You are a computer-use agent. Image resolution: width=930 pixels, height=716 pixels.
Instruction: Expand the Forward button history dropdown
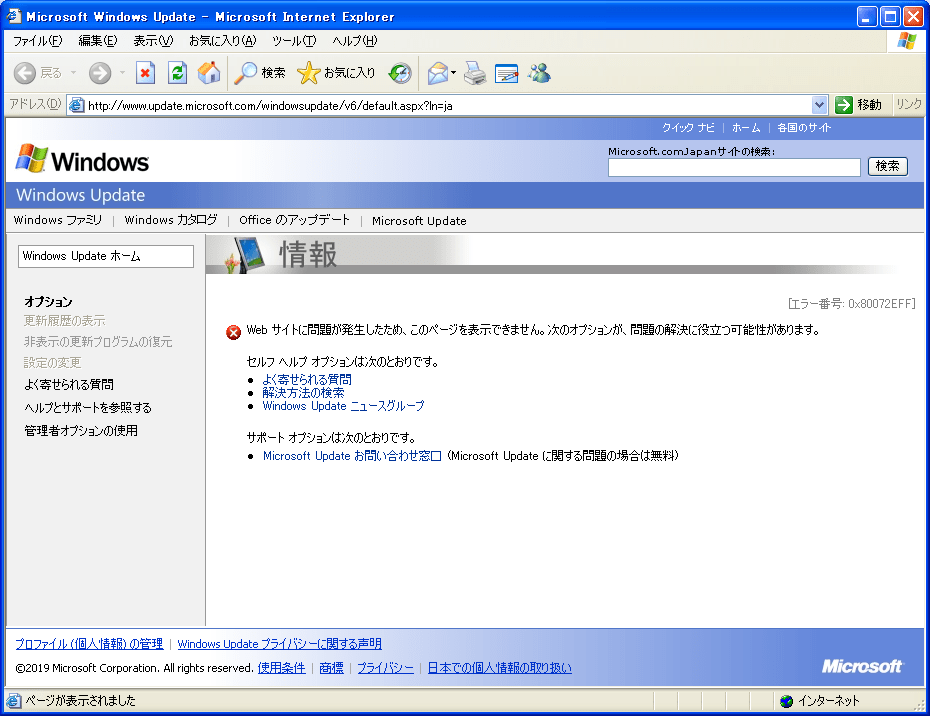coord(122,73)
